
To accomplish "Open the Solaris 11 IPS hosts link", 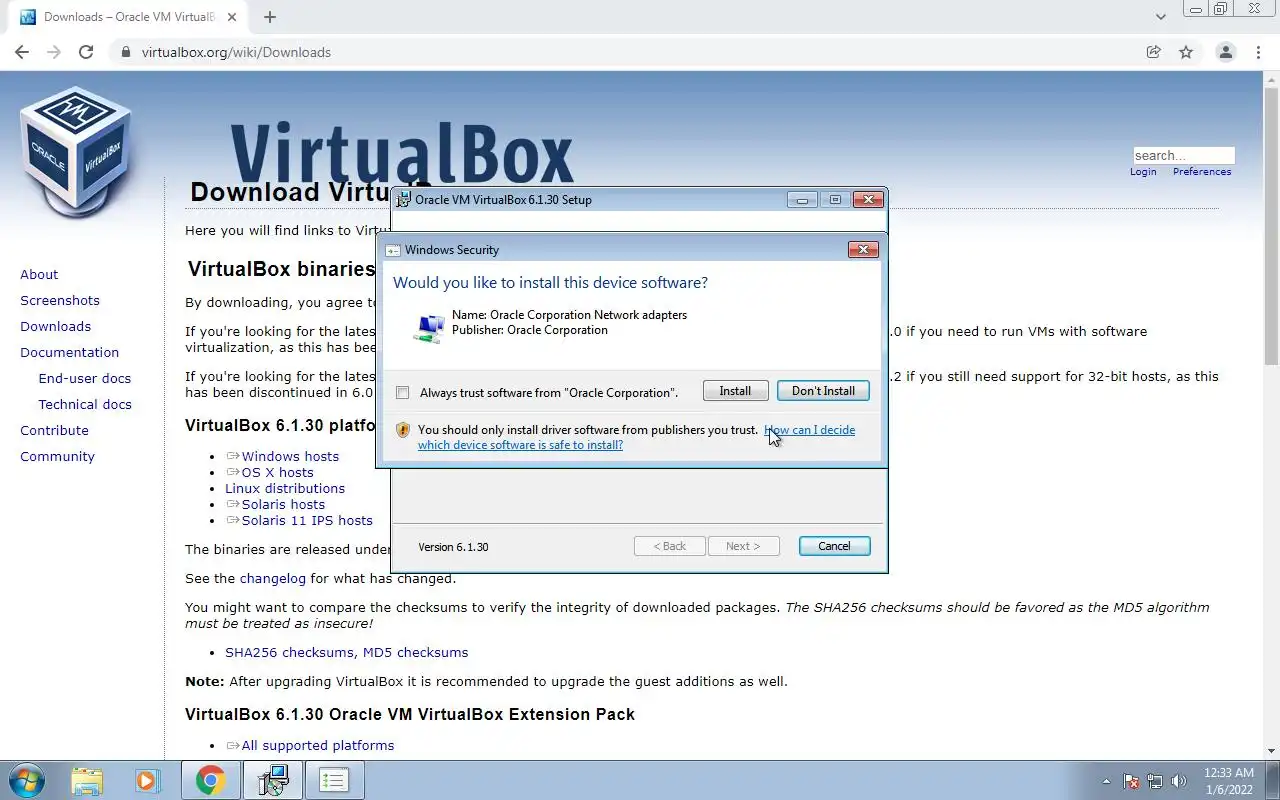I will [307, 520].
